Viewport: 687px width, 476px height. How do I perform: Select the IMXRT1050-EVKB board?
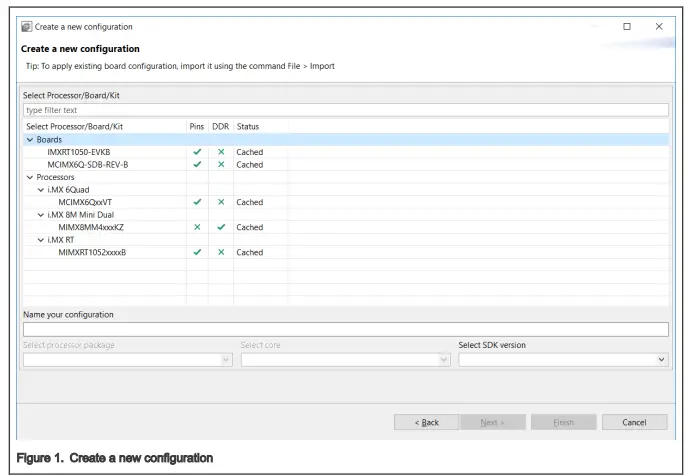click(x=79, y=152)
